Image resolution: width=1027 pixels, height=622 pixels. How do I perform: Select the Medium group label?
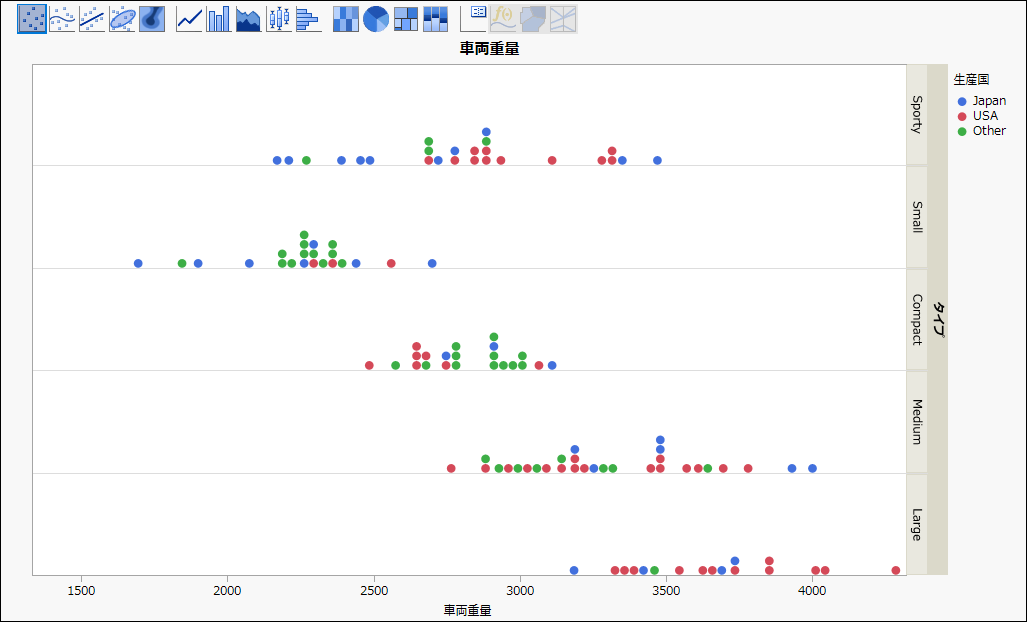pyautogui.click(x=917, y=422)
